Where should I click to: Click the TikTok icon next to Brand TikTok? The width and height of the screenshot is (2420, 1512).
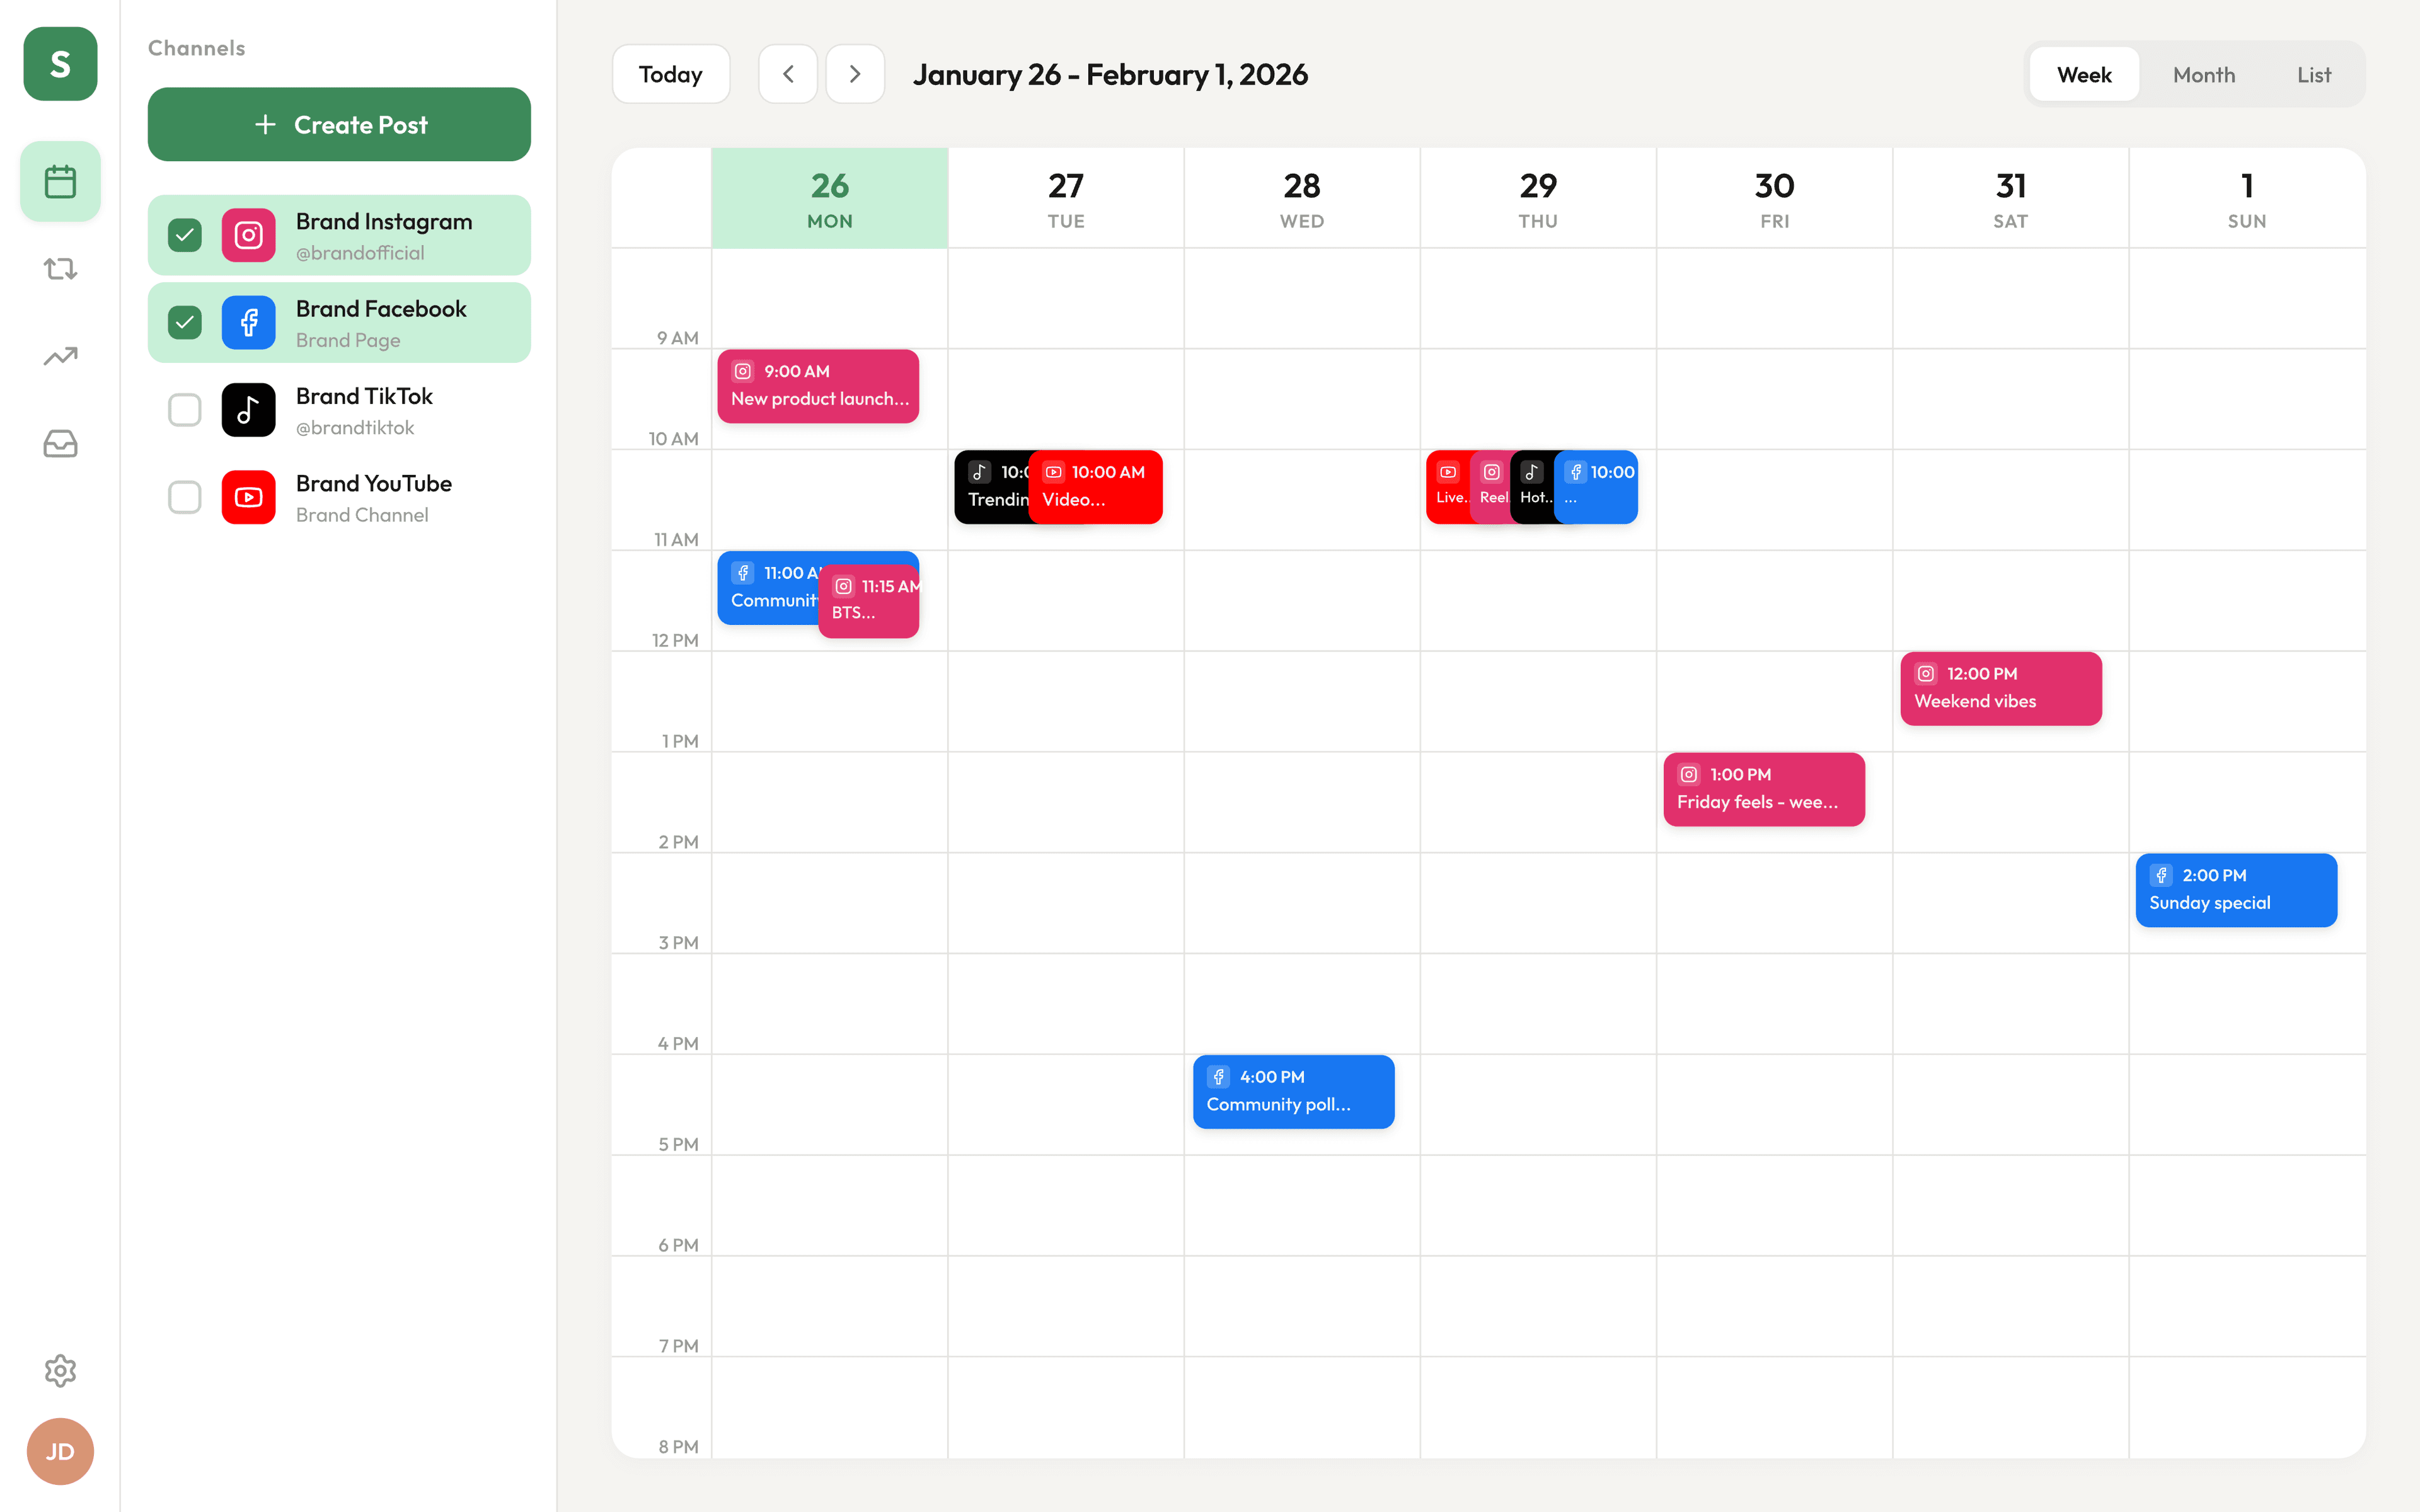pyautogui.click(x=248, y=410)
